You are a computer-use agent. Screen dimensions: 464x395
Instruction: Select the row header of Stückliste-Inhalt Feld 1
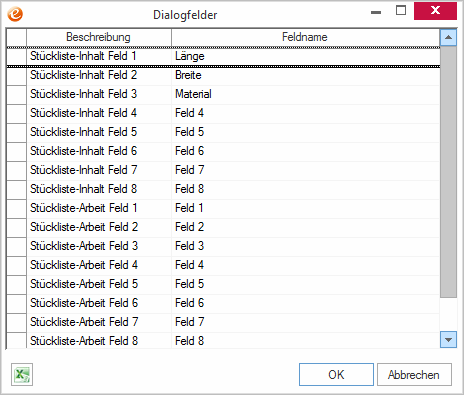(x=16, y=56)
